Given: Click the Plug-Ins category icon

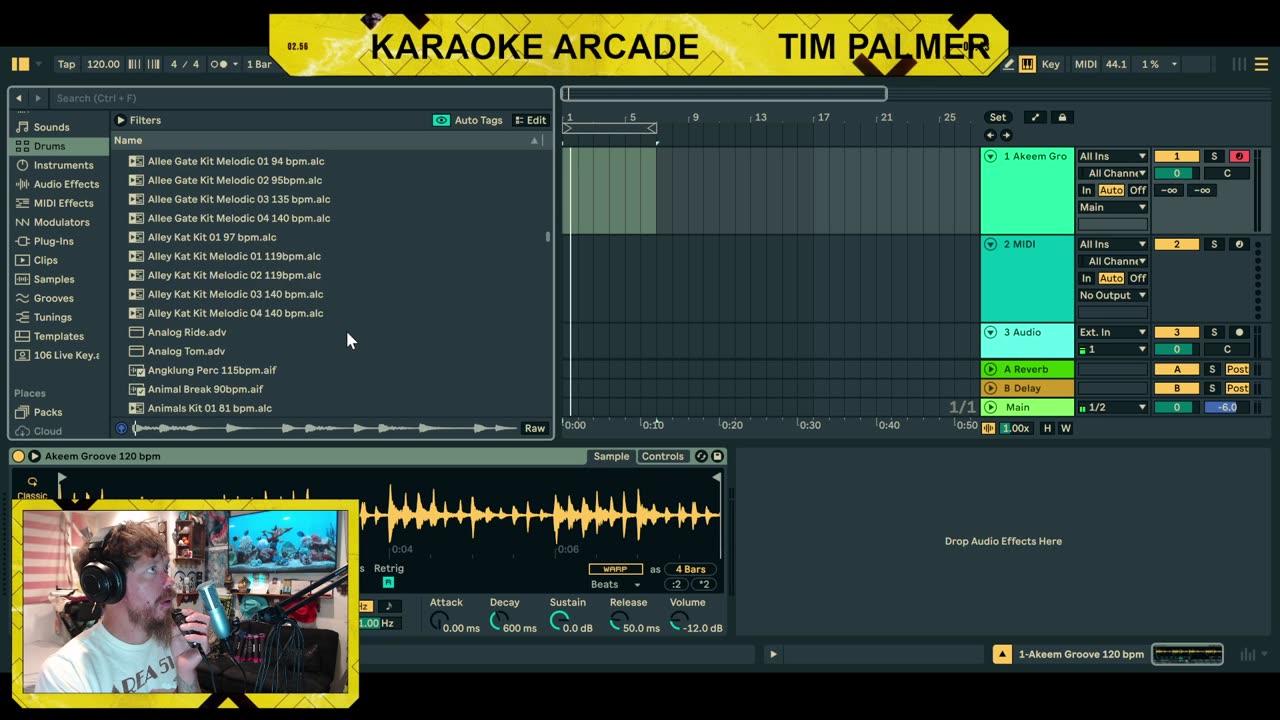Looking at the screenshot, I should [23, 241].
